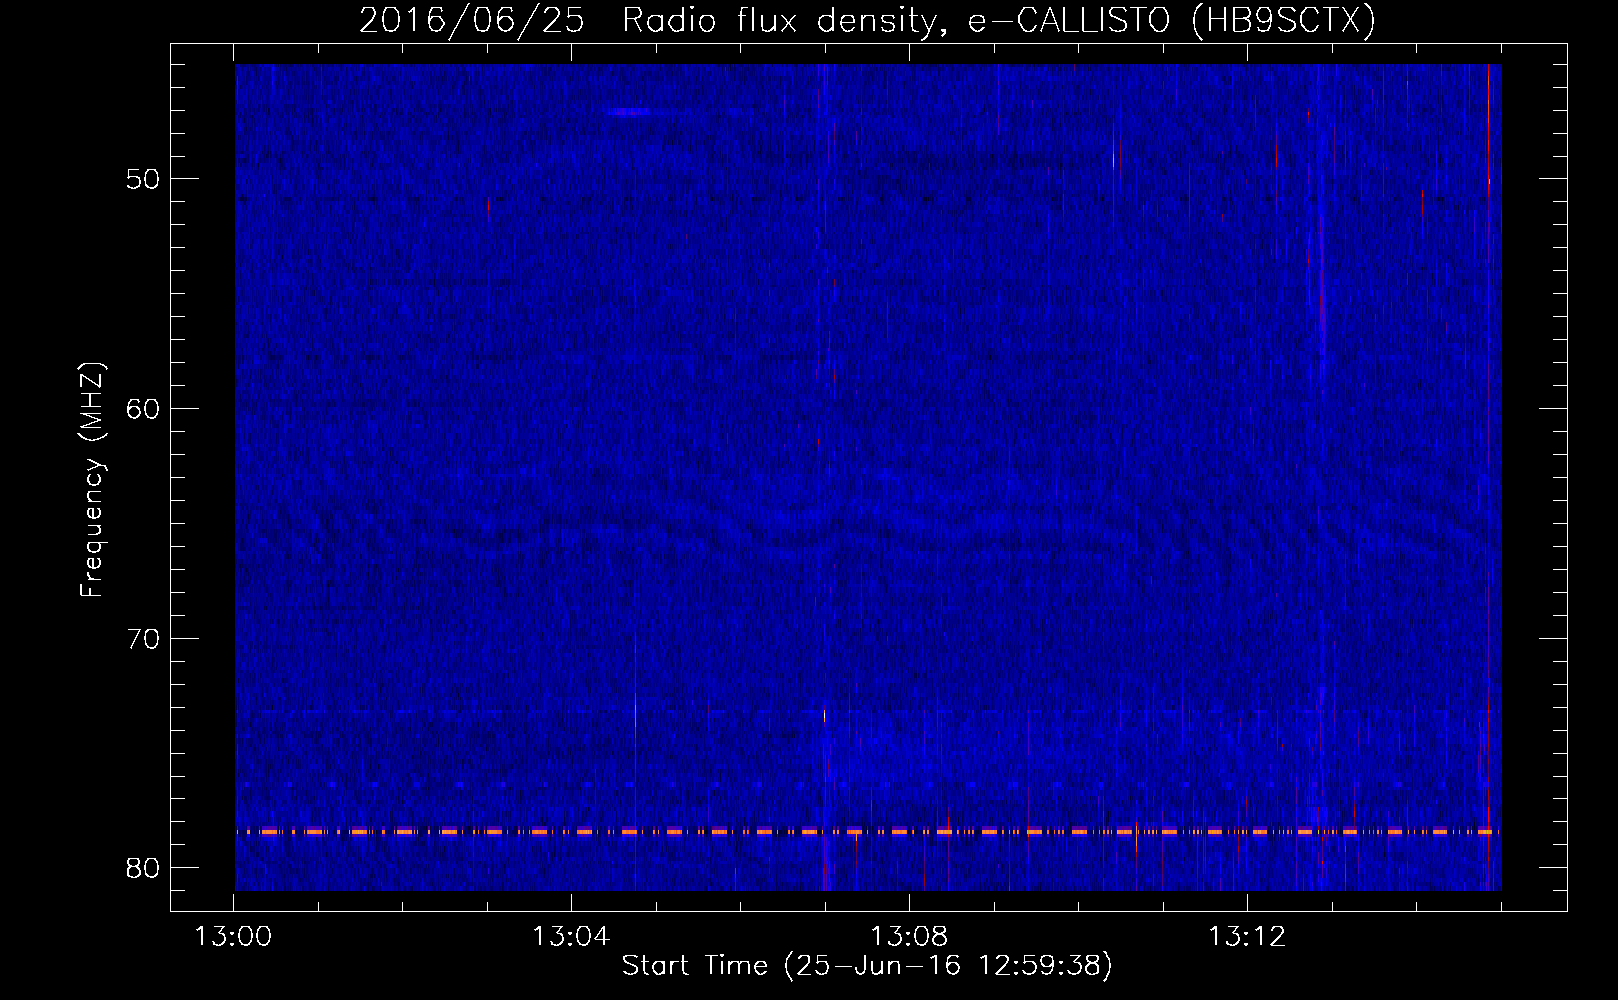1618x1000 pixels.
Task: Click the 13:12 time tick label
Action: click(1247, 936)
